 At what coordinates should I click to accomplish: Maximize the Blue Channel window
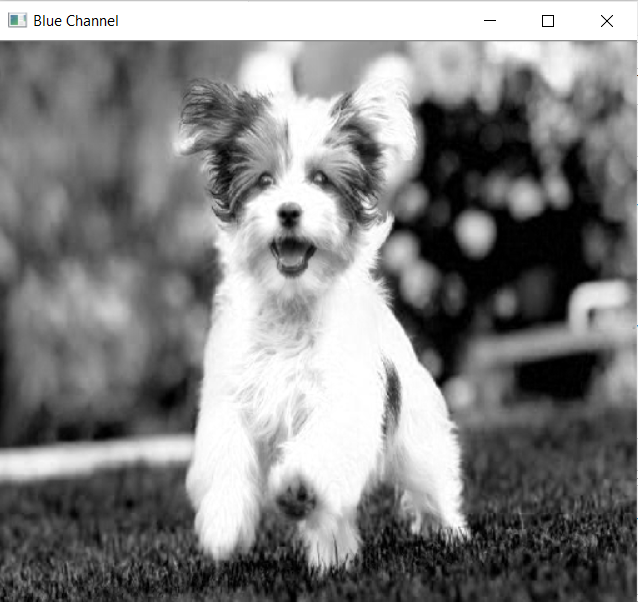(548, 20)
